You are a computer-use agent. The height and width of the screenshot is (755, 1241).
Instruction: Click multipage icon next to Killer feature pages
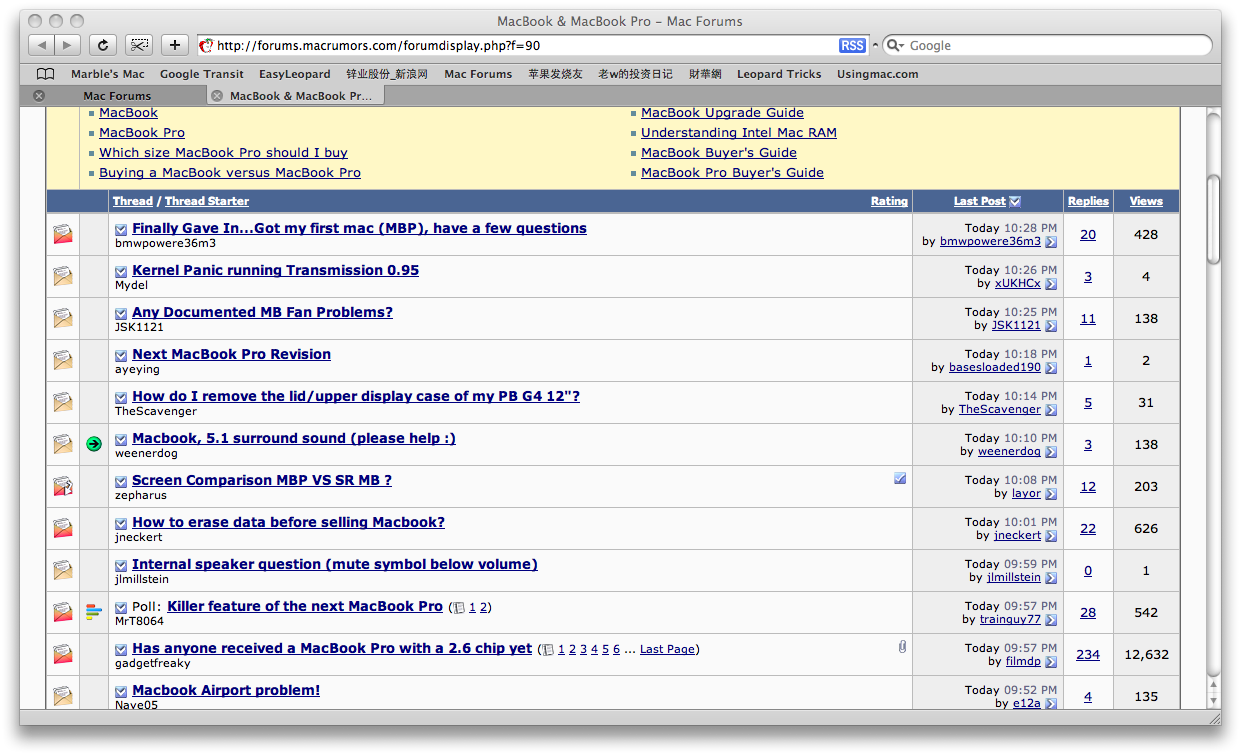(458, 607)
